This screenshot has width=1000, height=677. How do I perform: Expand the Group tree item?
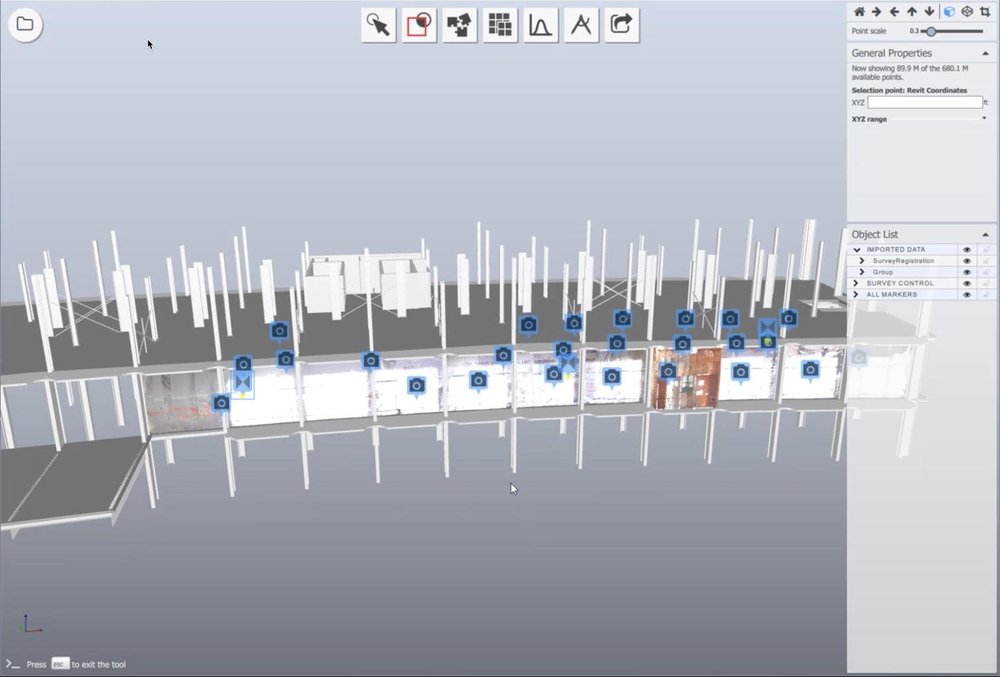click(x=861, y=272)
